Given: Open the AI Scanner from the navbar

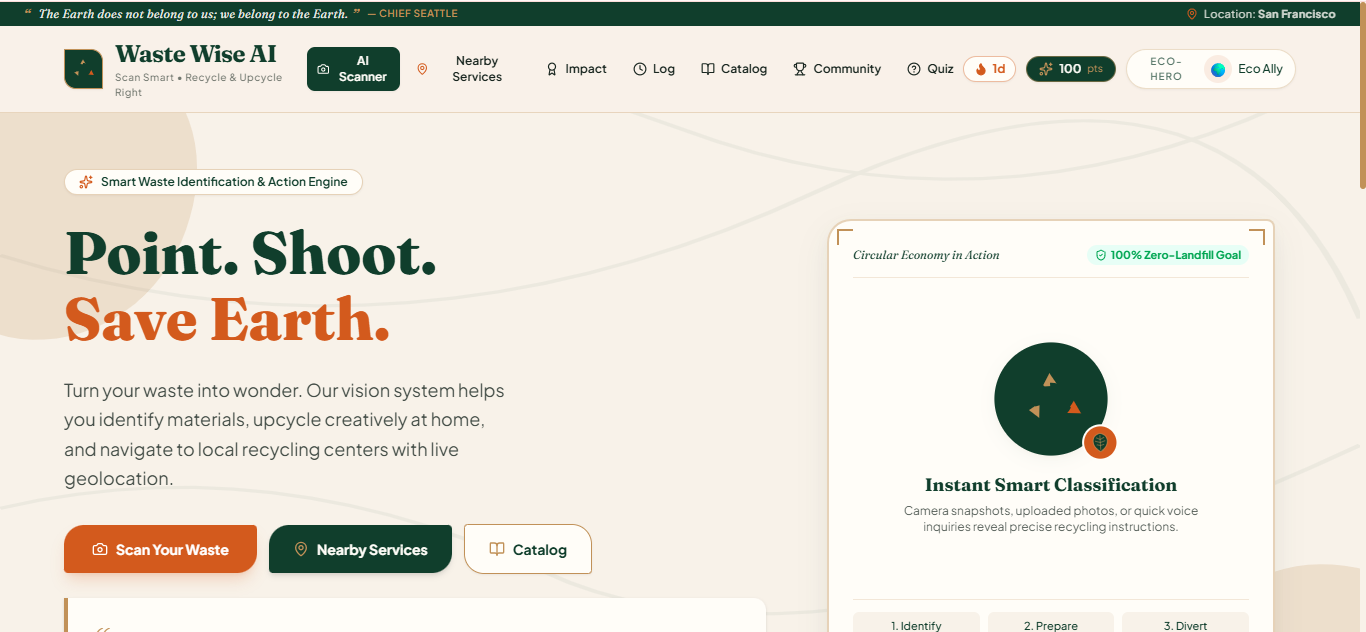Looking at the screenshot, I should (353, 69).
